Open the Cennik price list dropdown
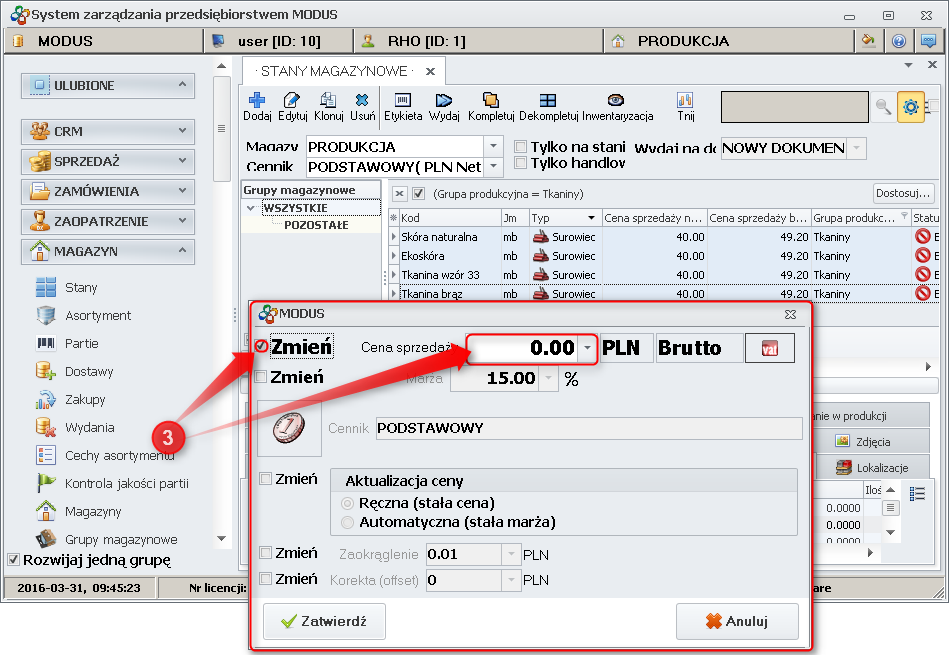Screen dimensions: 949x655 (x=494, y=167)
